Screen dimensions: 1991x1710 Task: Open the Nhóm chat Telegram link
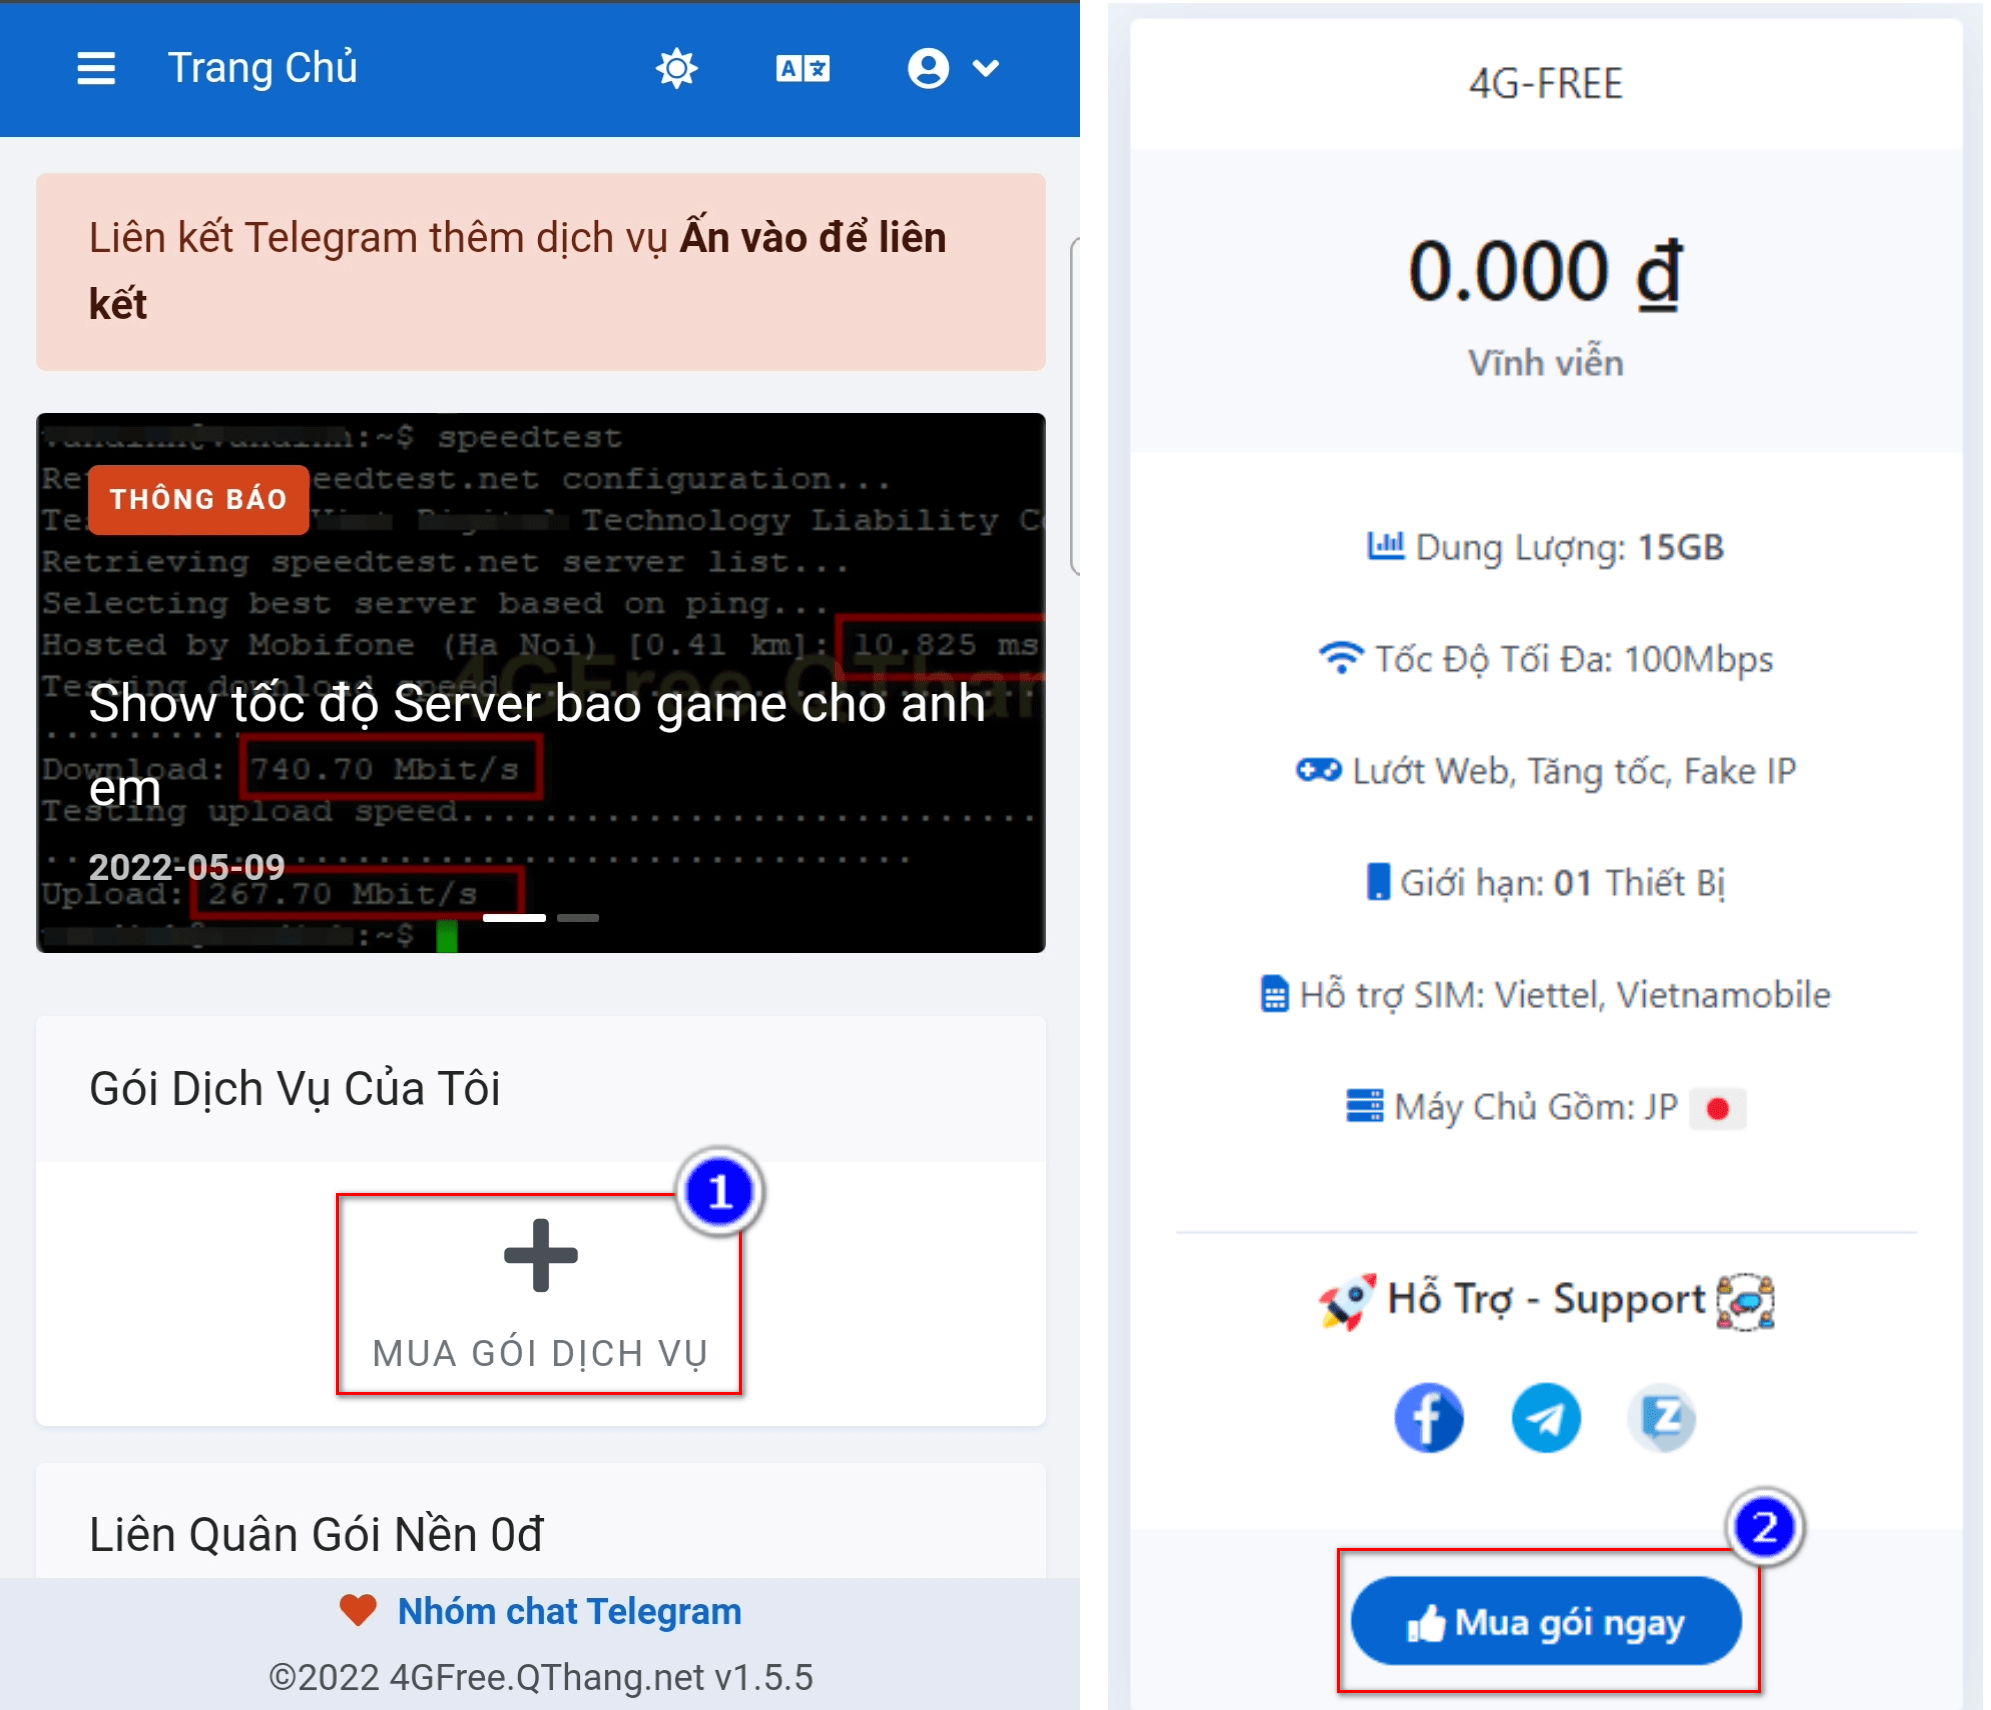[569, 1611]
